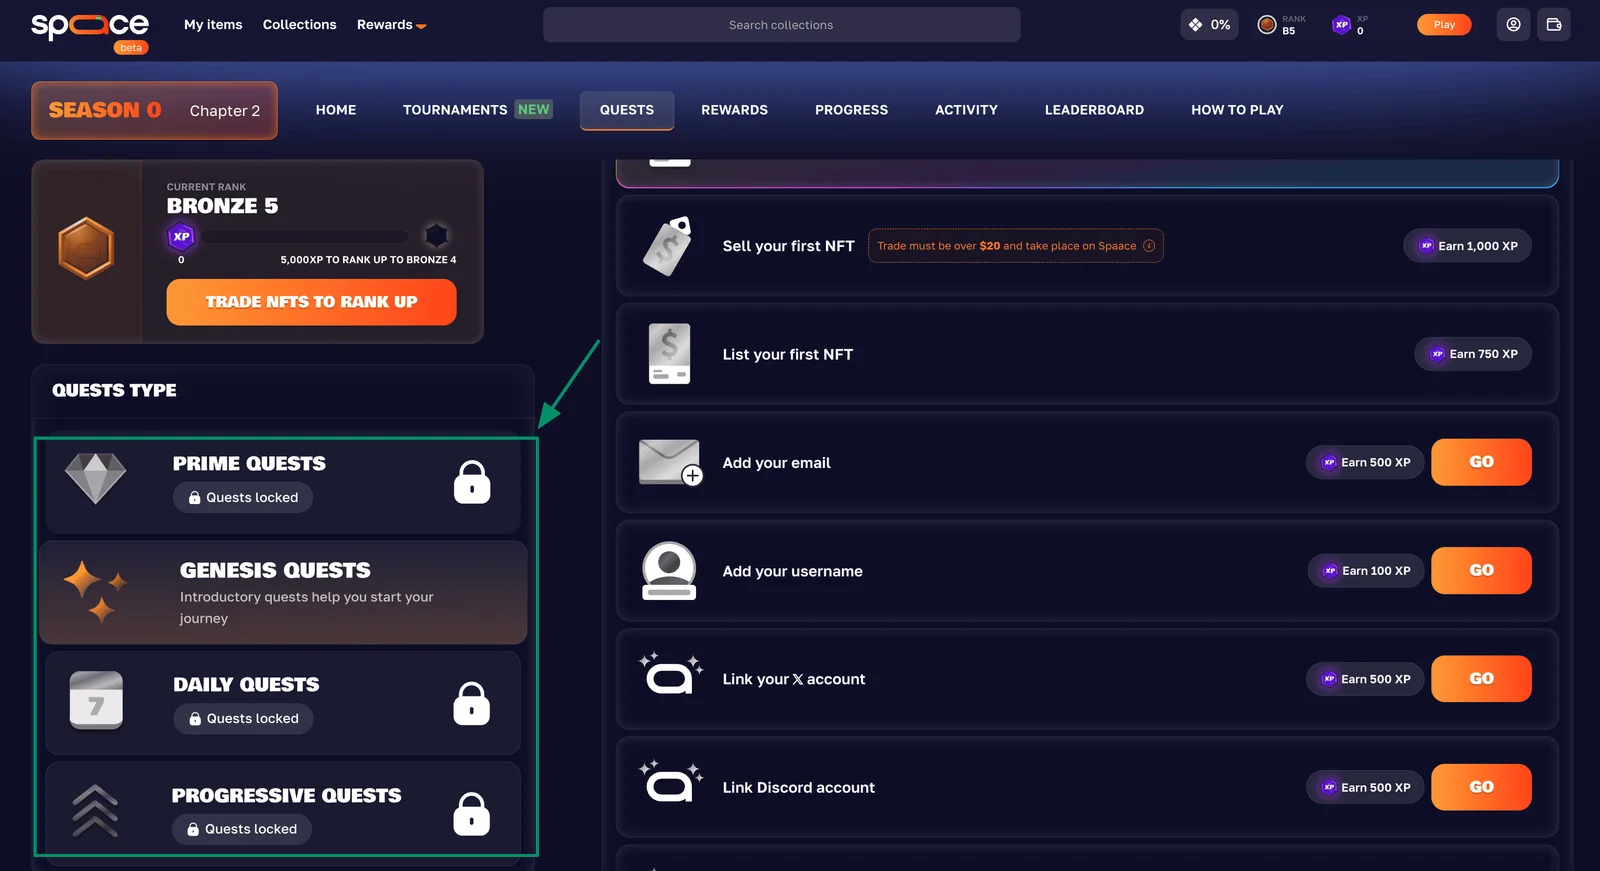The image size is (1600, 871).
Task: Open Collections in header
Action: (300, 25)
